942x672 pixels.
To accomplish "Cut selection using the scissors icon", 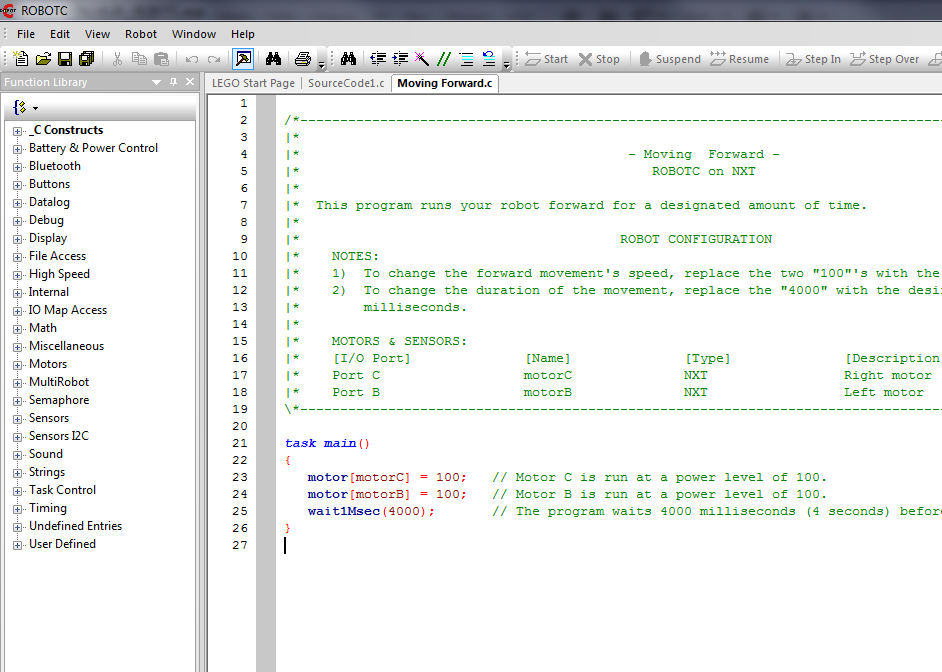I will (x=118, y=59).
